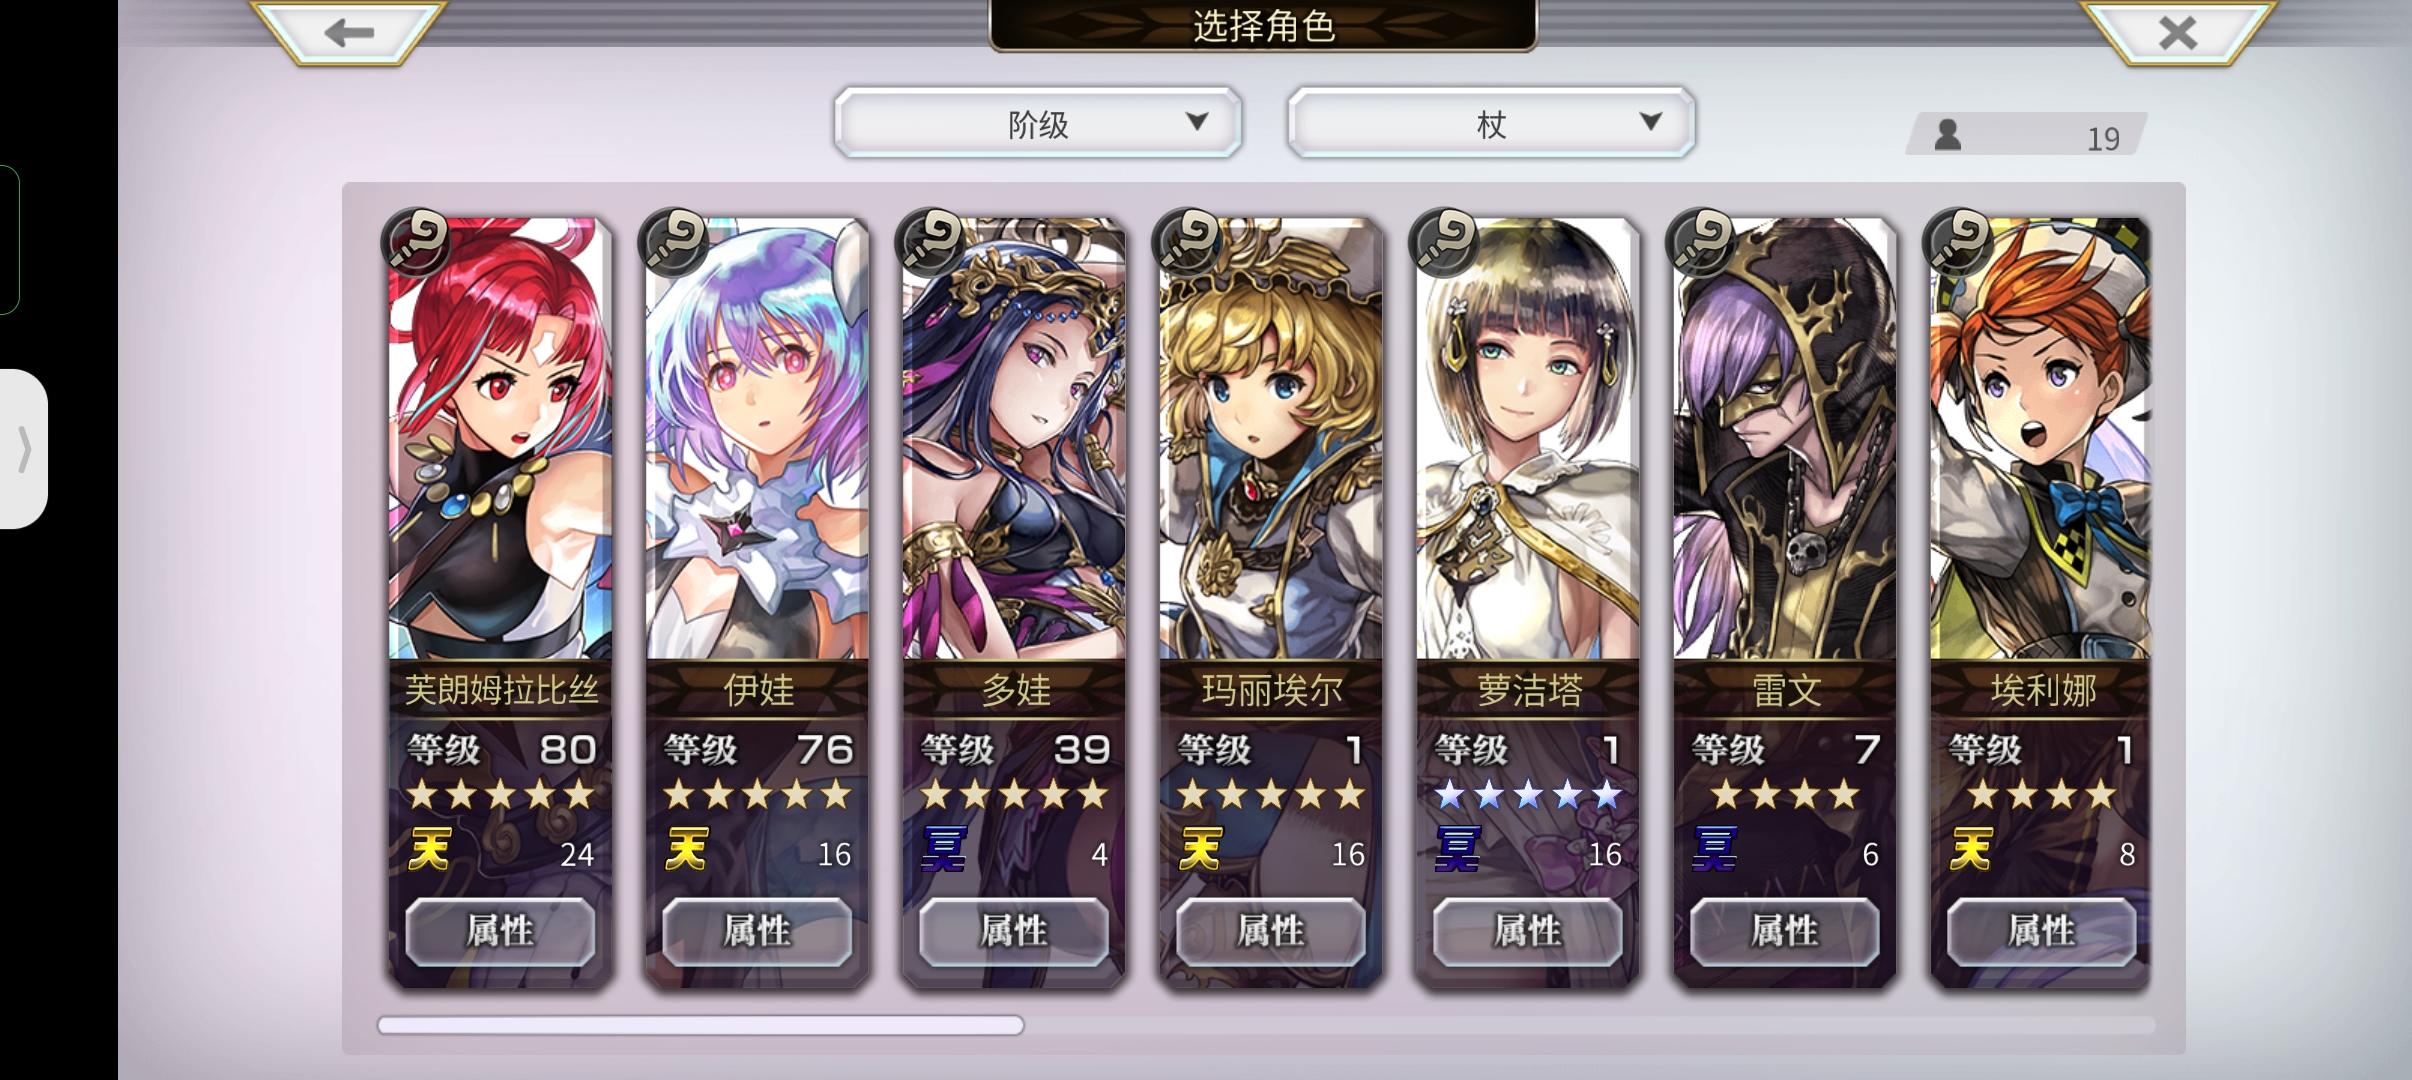This screenshot has height=1080, width=2412.
Task: Click the character count person icon
Action: click(1947, 135)
